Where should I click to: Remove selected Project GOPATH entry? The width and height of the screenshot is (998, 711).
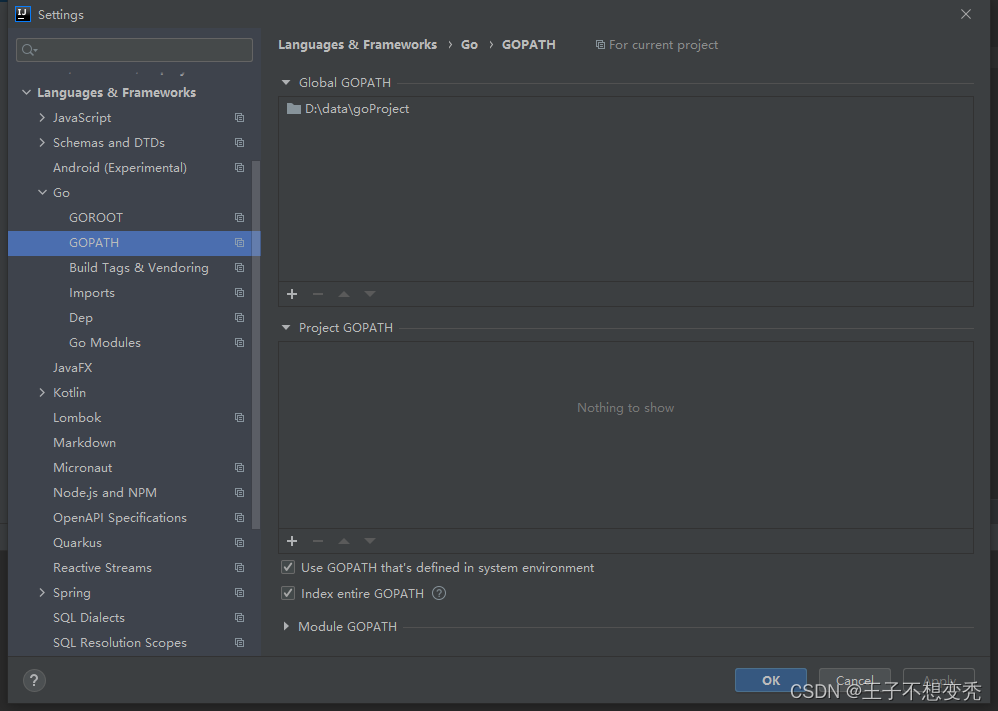[318, 541]
